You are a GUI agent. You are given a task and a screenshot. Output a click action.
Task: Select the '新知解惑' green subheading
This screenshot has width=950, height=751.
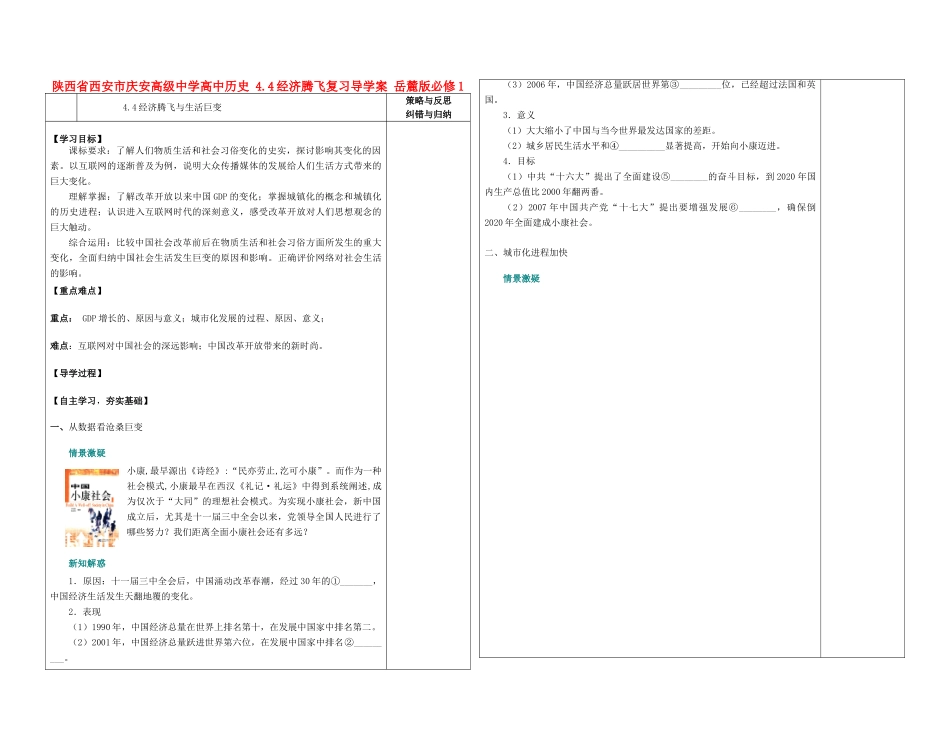87,563
